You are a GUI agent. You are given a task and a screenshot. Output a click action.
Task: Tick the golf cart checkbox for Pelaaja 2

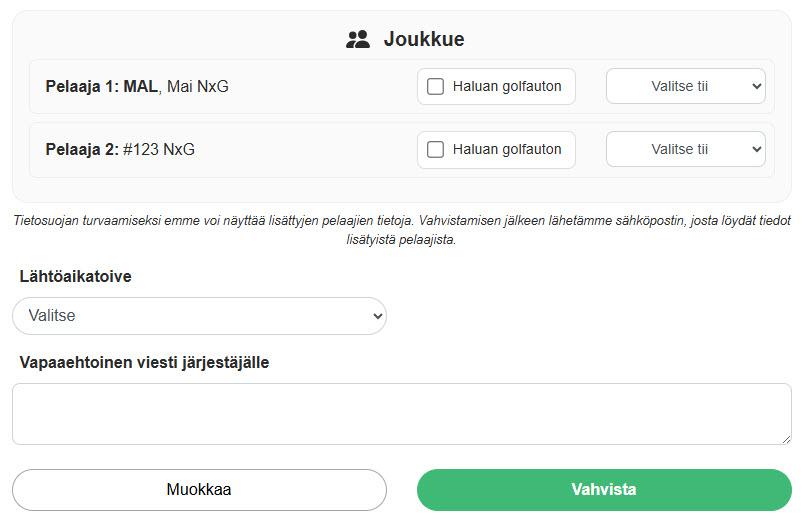pyautogui.click(x=435, y=150)
